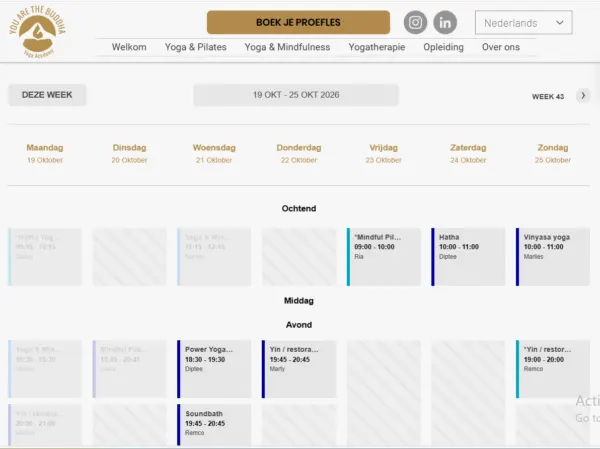Go to next week with the arrow
600x449 pixels.
point(583,95)
